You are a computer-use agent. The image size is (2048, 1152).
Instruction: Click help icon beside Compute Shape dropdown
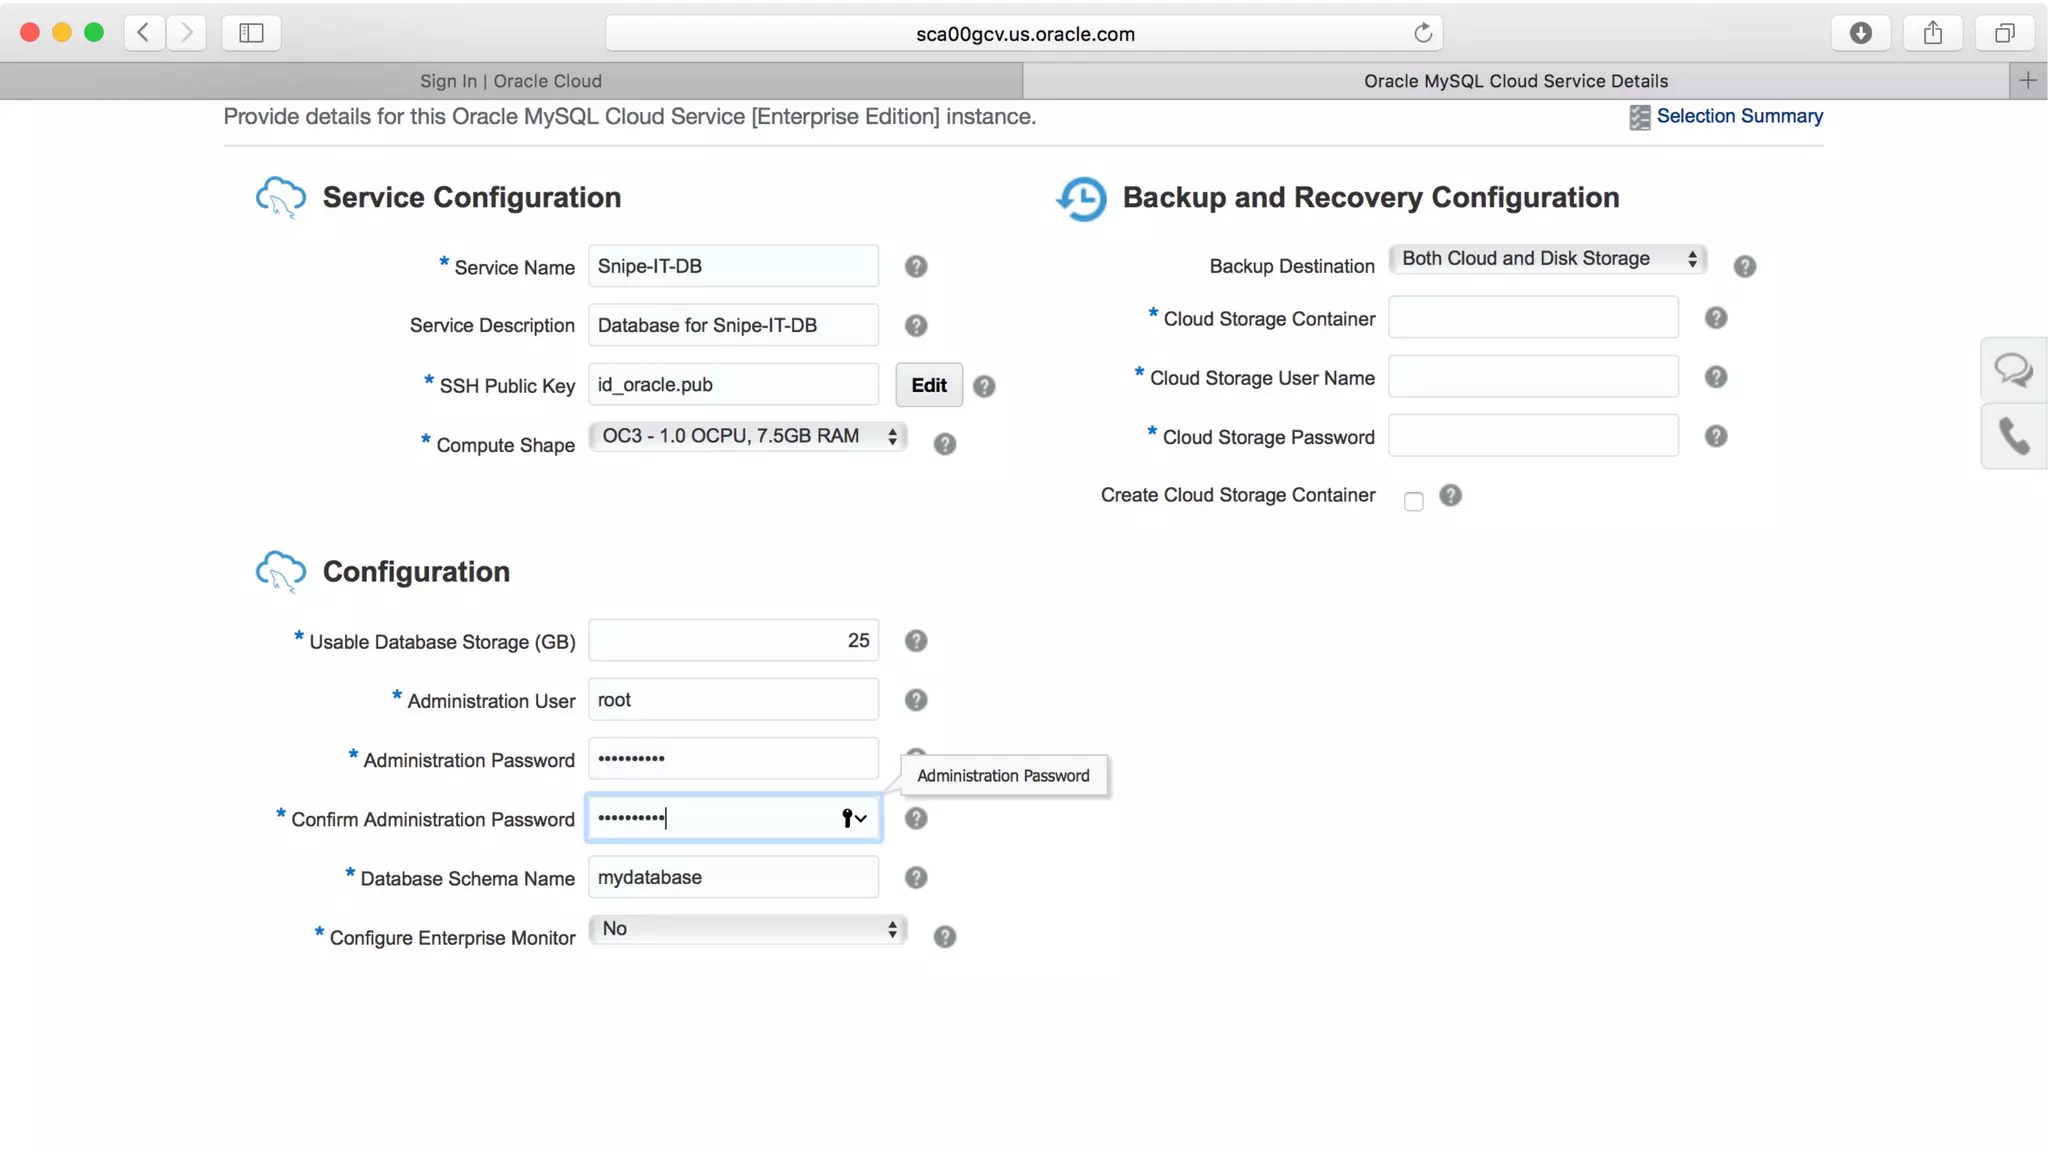[x=944, y=444]
